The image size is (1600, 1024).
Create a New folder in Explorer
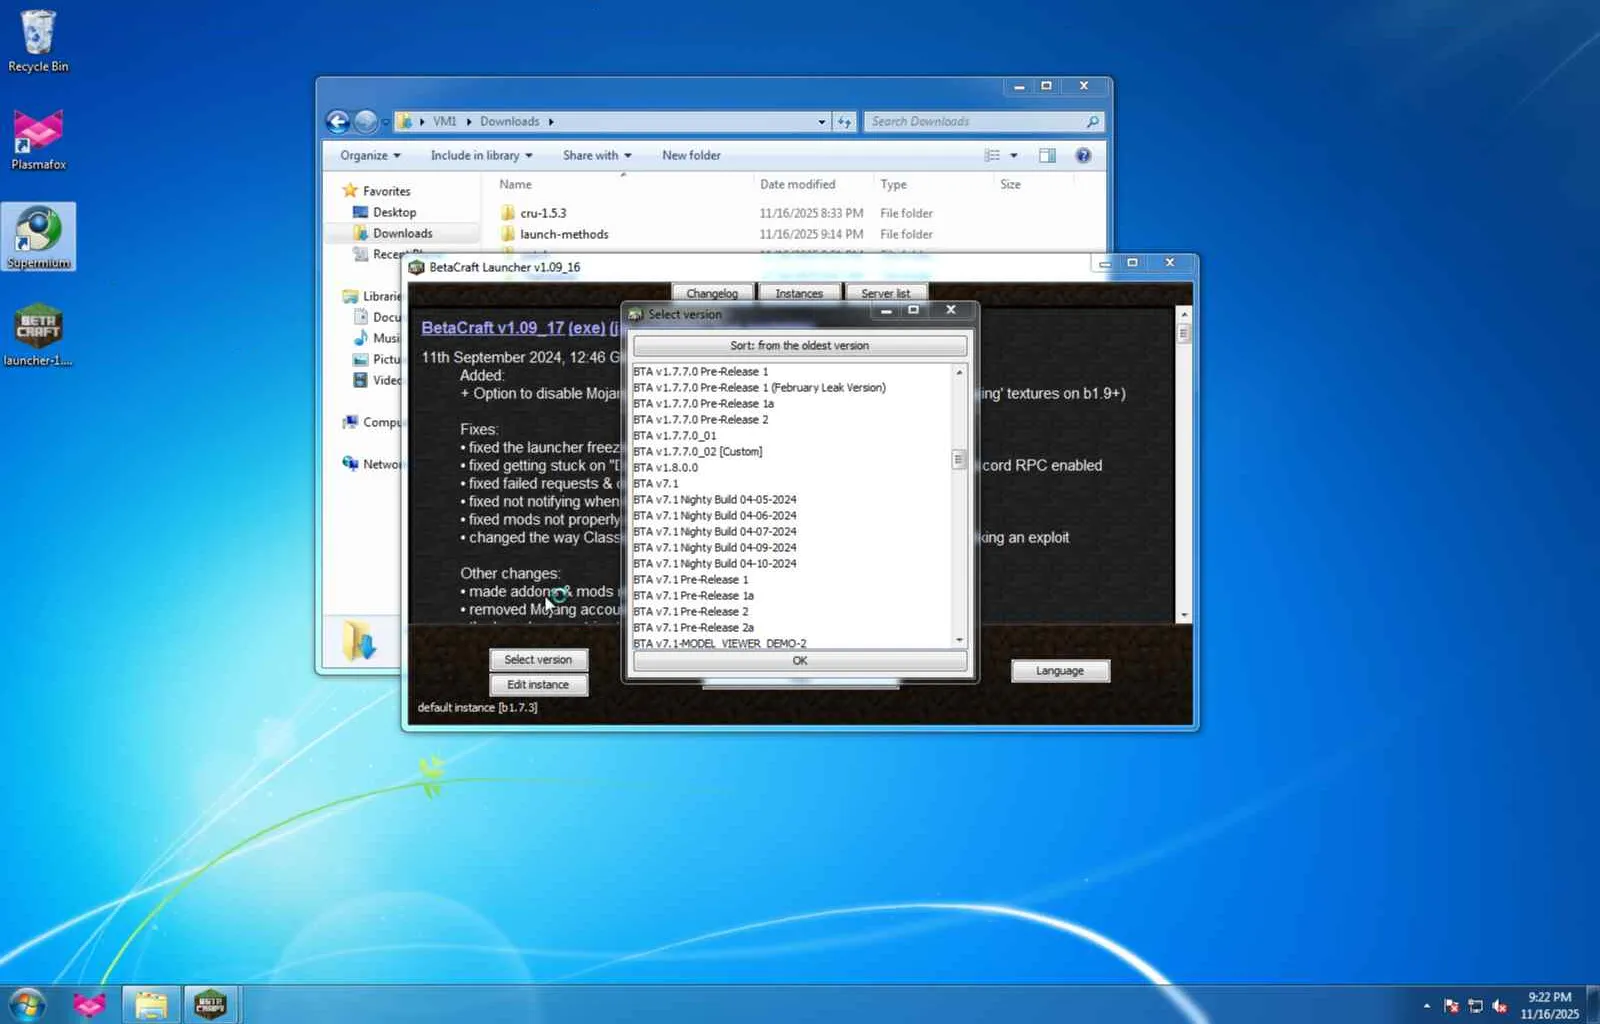[691, 156]
